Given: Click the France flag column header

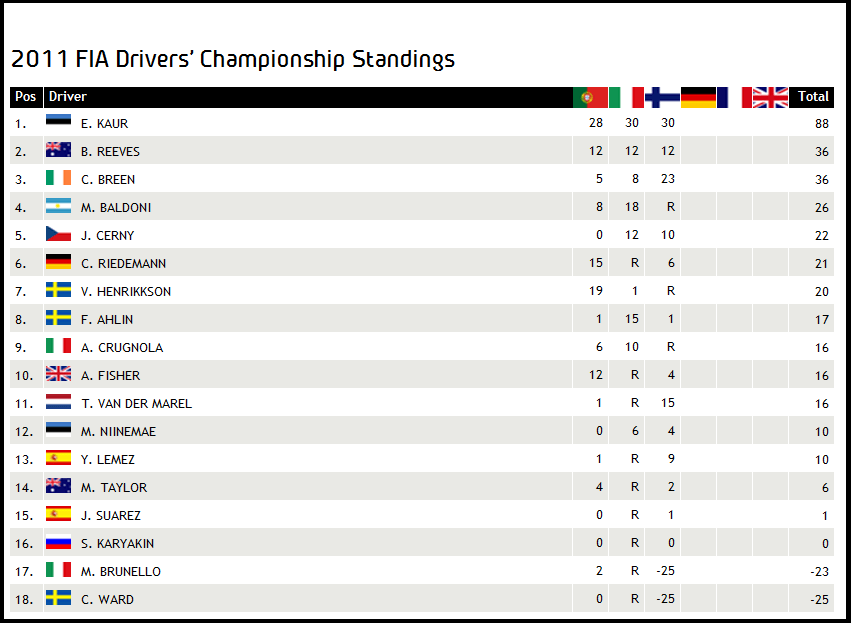Looking at the screenshot, I should pos(734,97).
